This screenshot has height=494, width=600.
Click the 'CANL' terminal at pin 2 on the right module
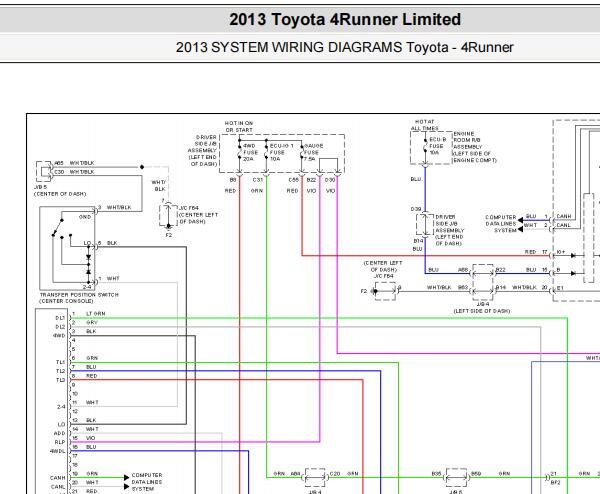[563, 225]
